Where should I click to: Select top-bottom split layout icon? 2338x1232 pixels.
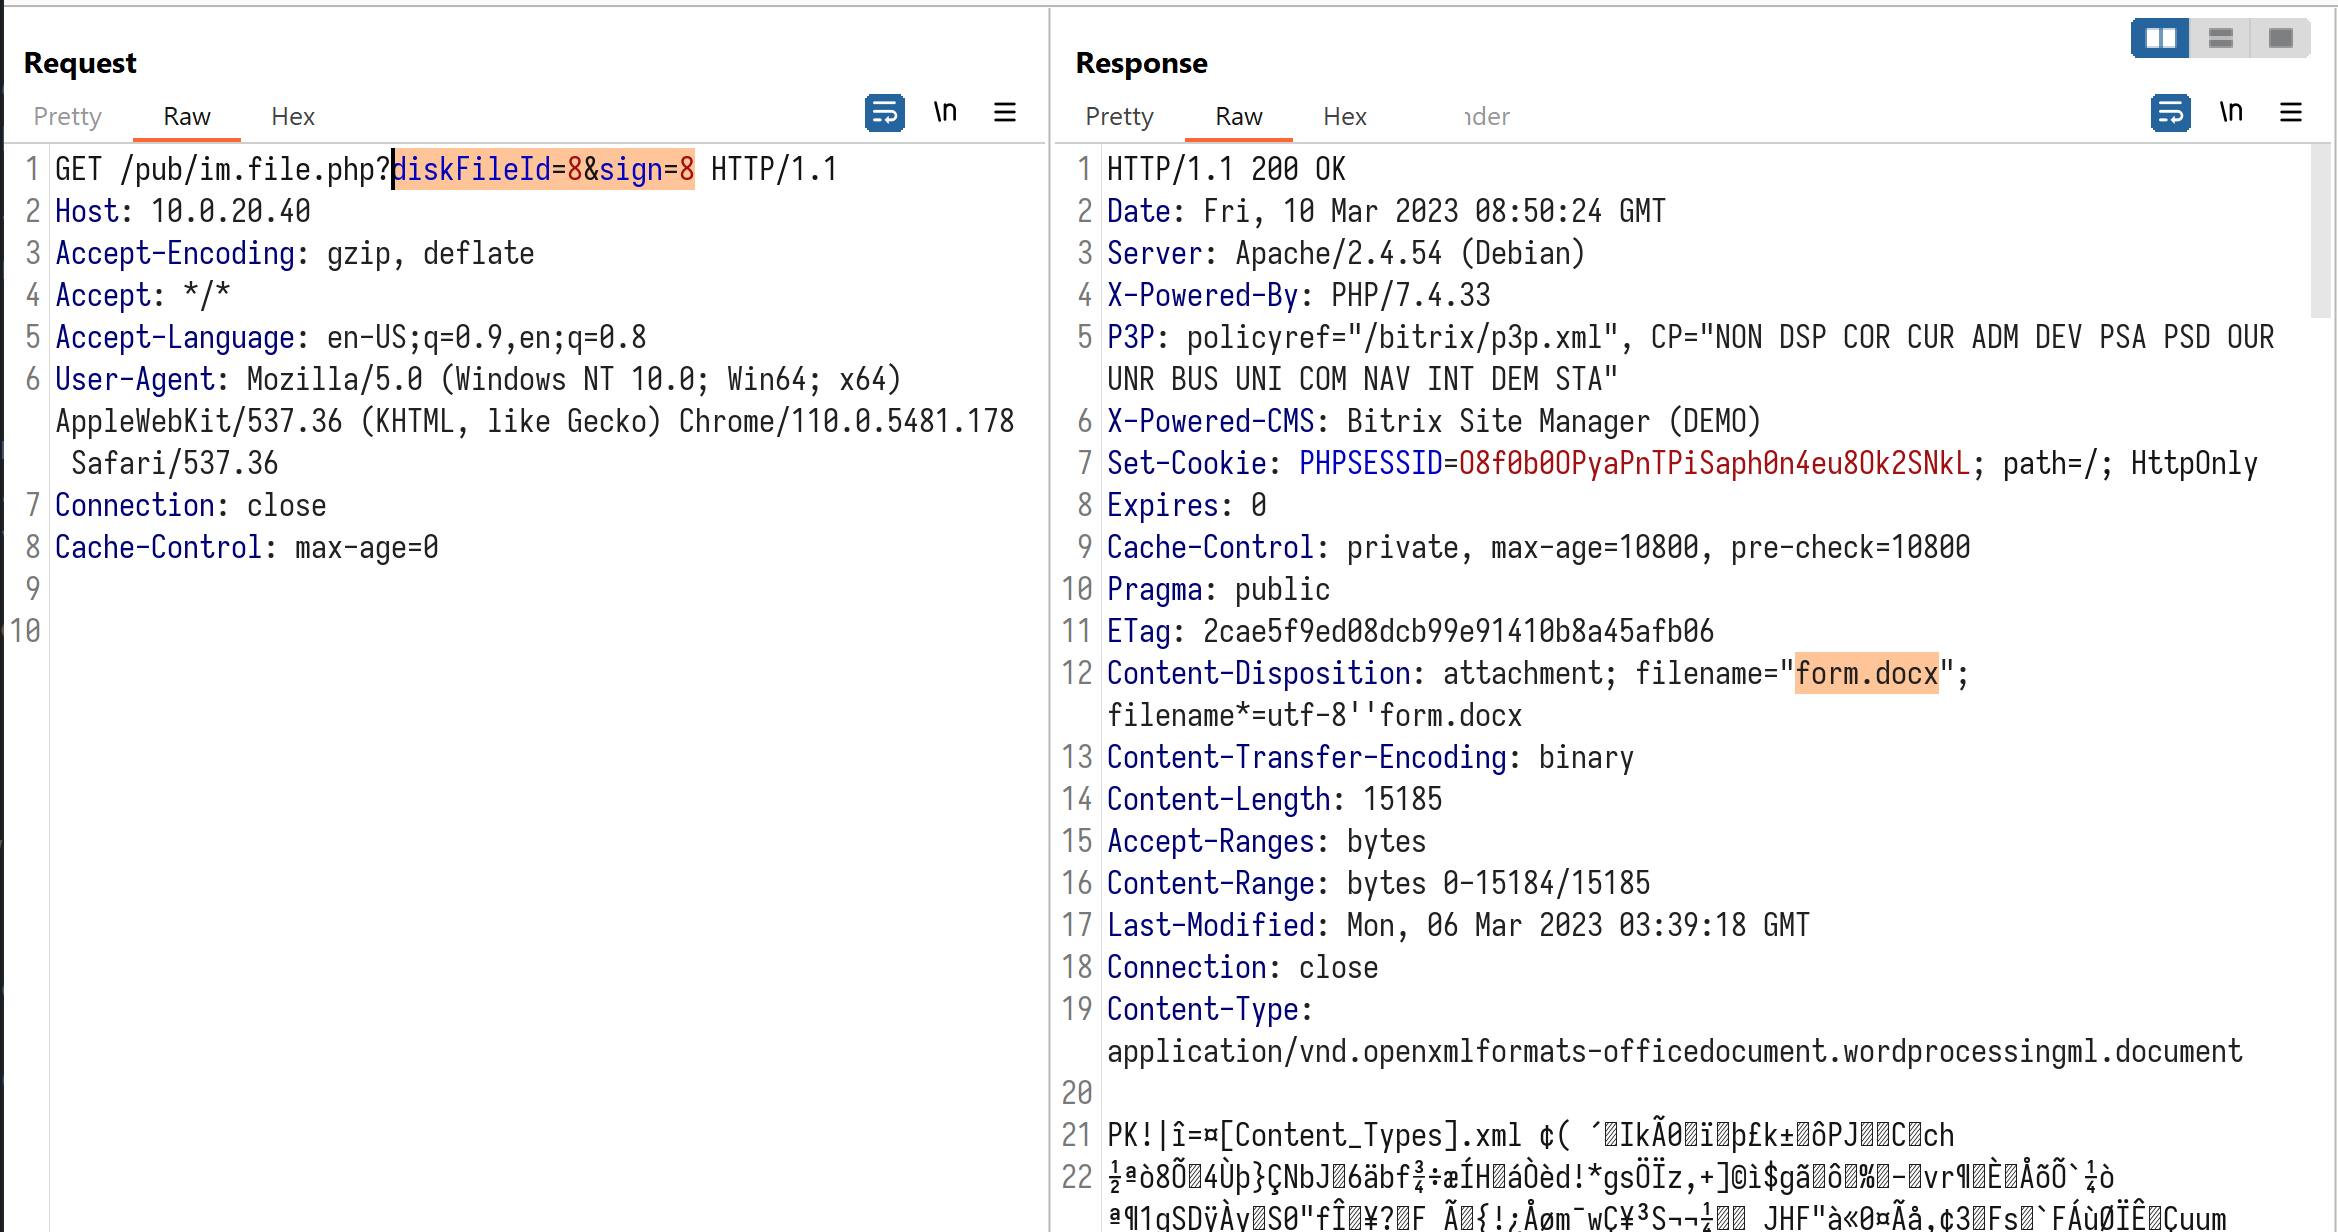2221,39
